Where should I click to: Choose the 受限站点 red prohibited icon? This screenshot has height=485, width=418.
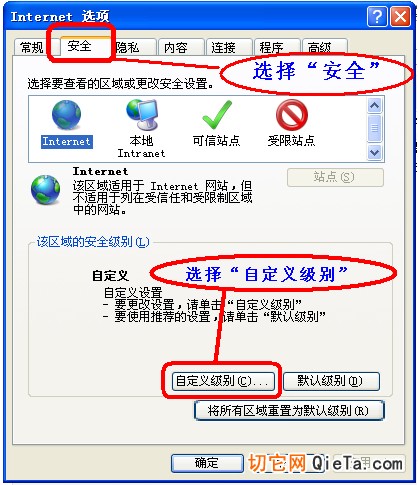pos(292,115)
